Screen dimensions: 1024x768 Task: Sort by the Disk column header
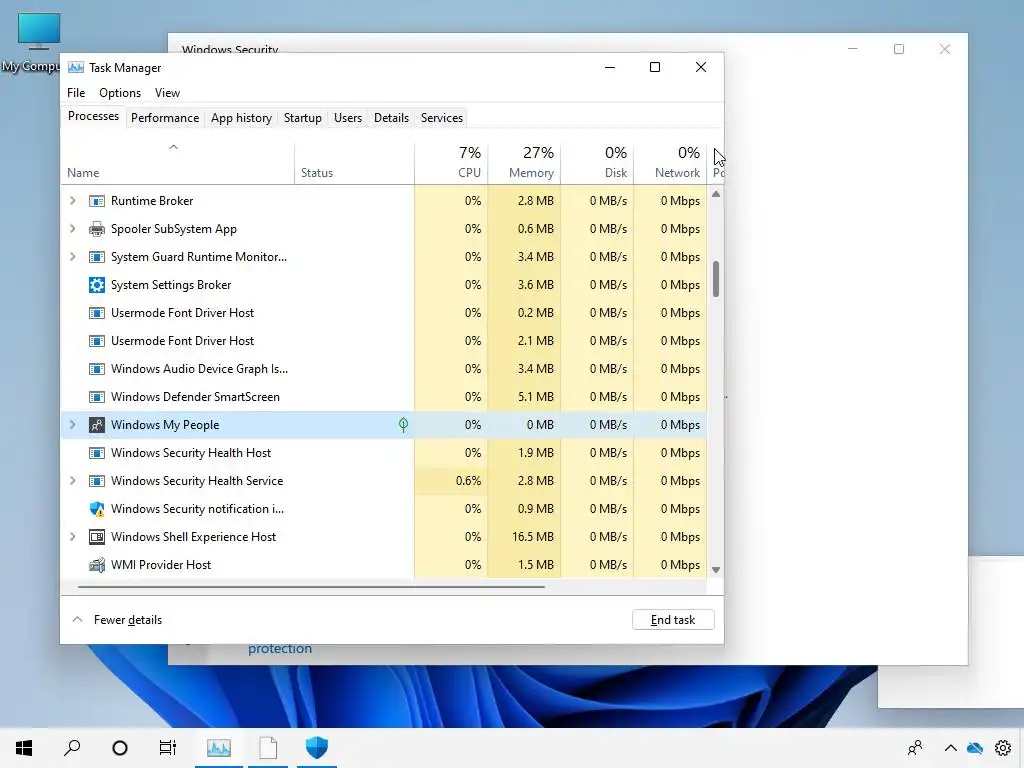(598, 163)
